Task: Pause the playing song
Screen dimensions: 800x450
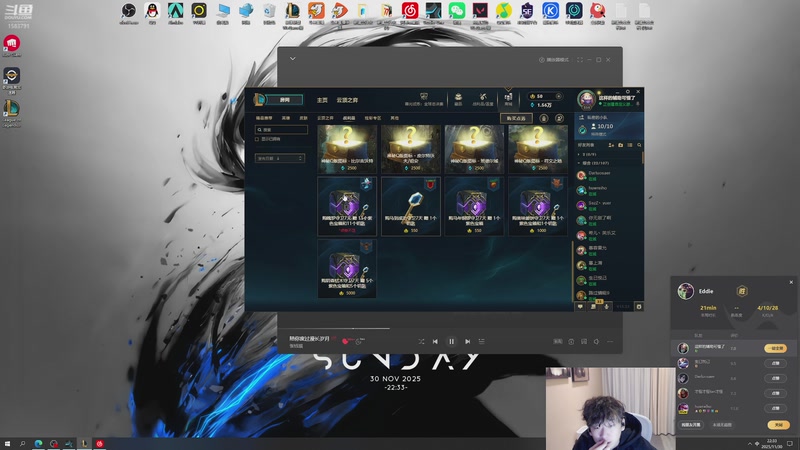Action: point(451,341)
